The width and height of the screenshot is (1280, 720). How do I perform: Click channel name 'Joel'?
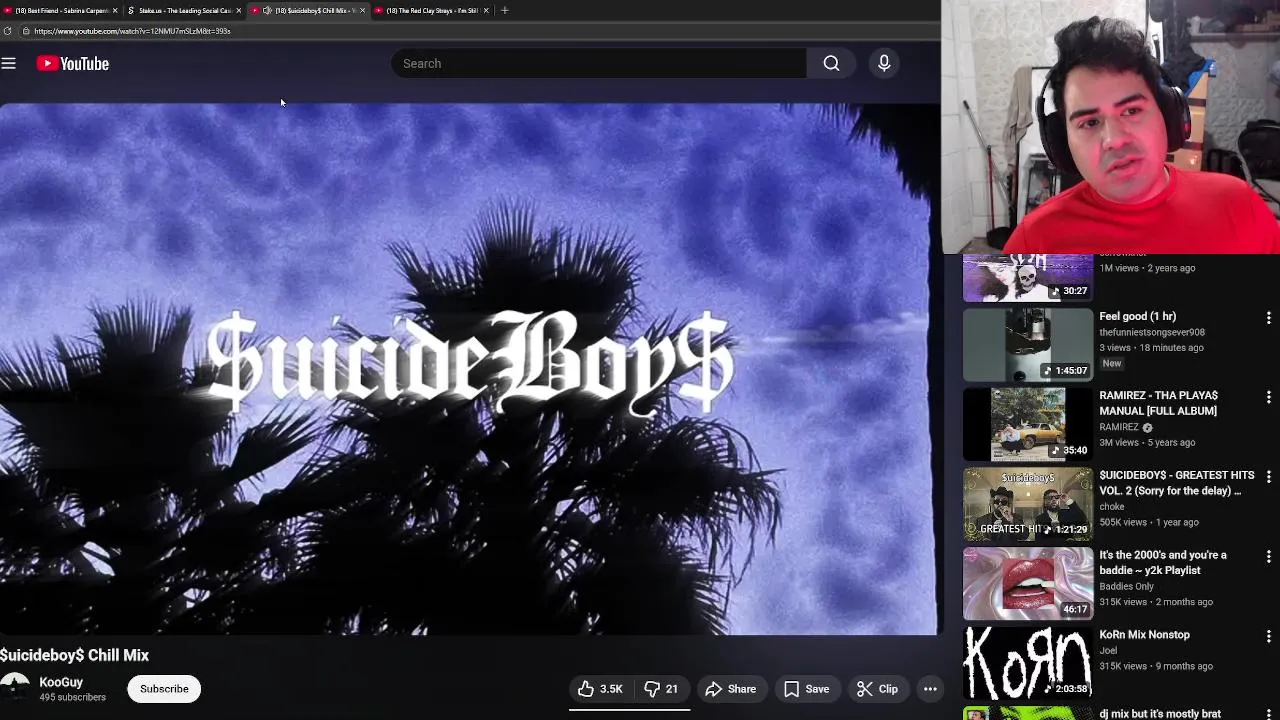(1108, 650)
